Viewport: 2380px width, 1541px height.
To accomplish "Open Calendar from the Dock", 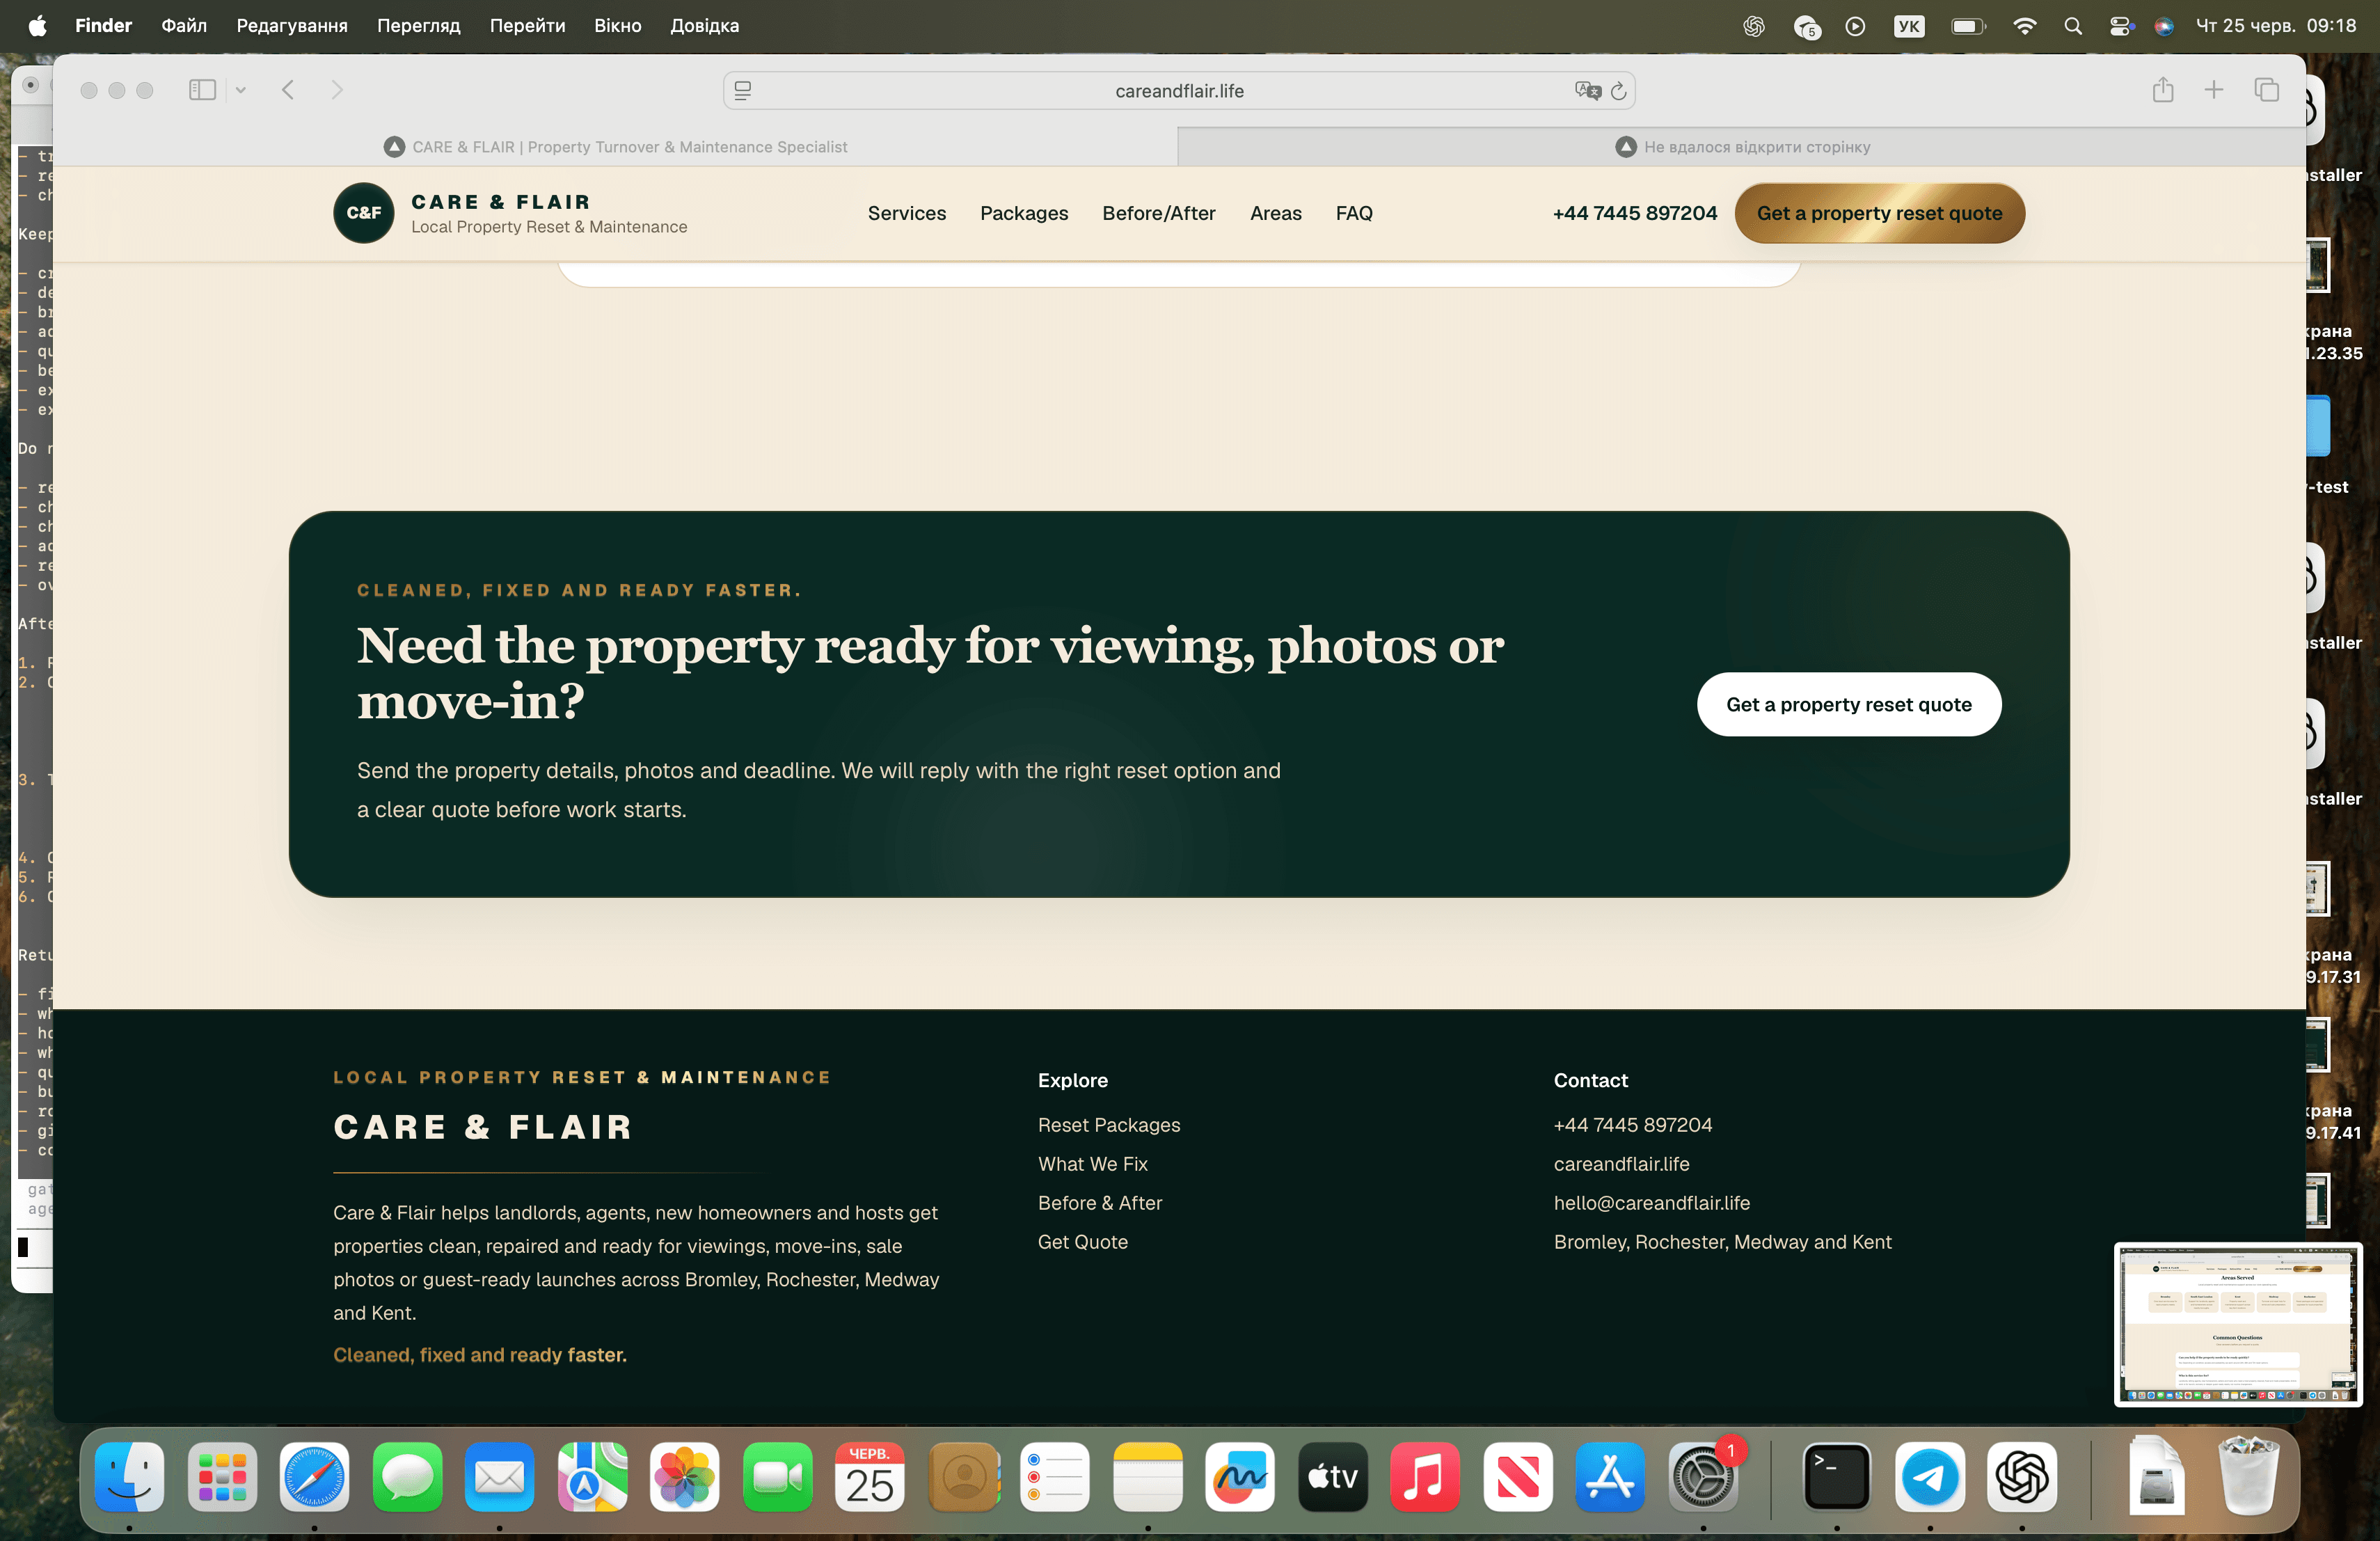I will point(869,1477).
